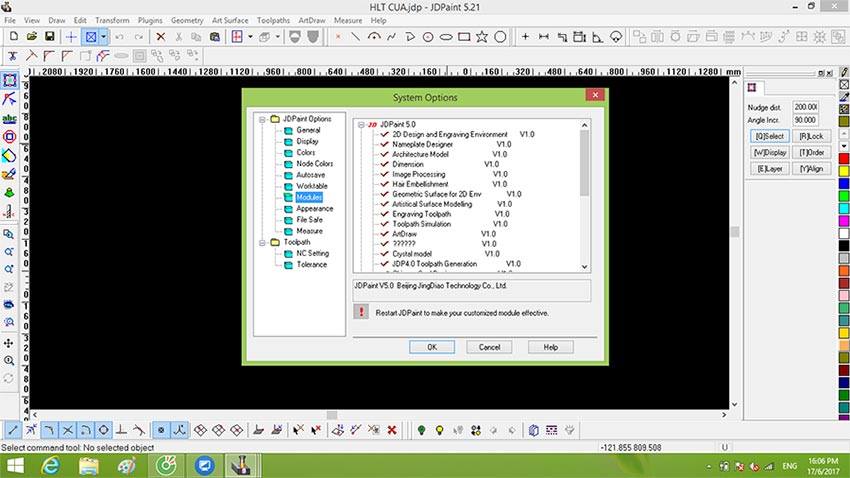This screenshot has width=850, height=478.
Task: Open the Geometry menu
Action: click(187, 20)
